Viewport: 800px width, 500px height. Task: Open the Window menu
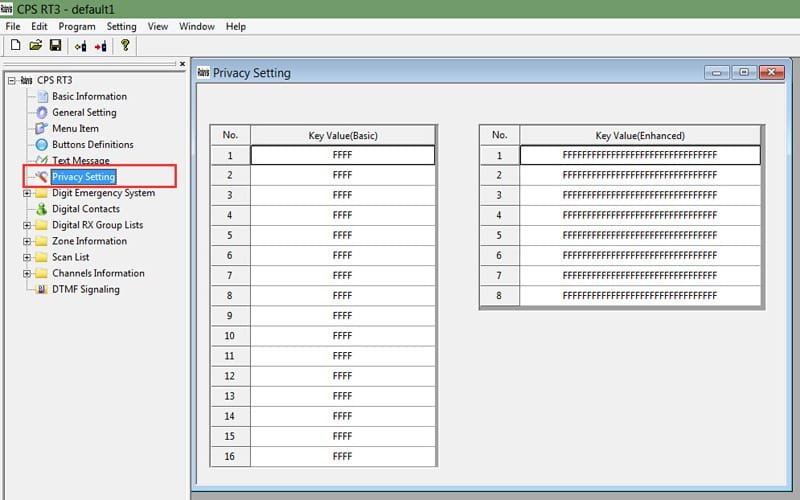coord(196,27)
